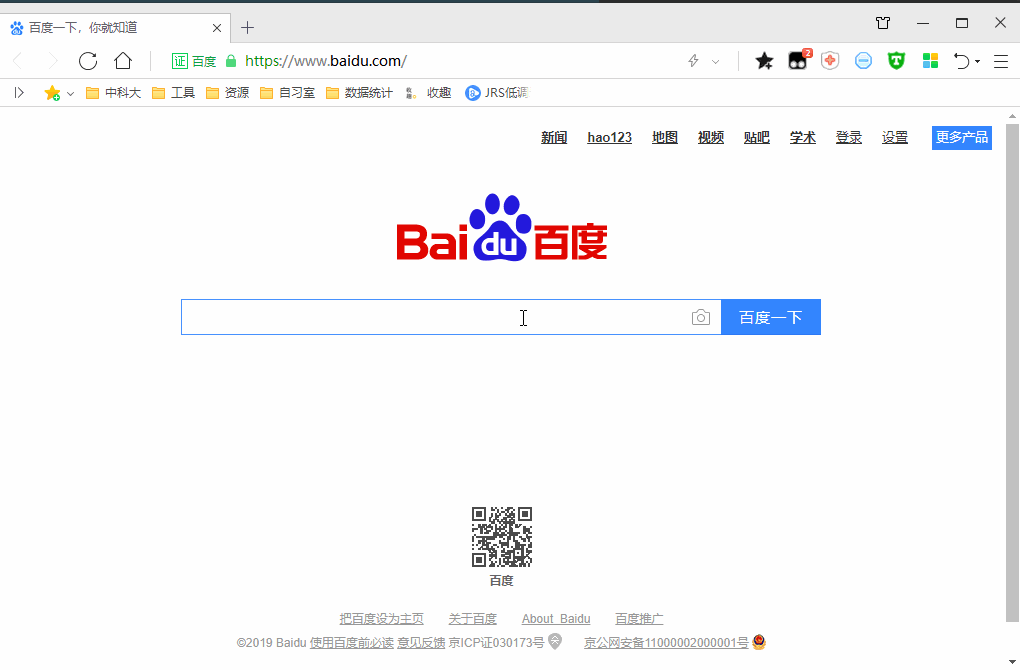Click the scrollbar down arrow
The width and height of the screenshot is (1020, 670).
[x=1012, y=662]
